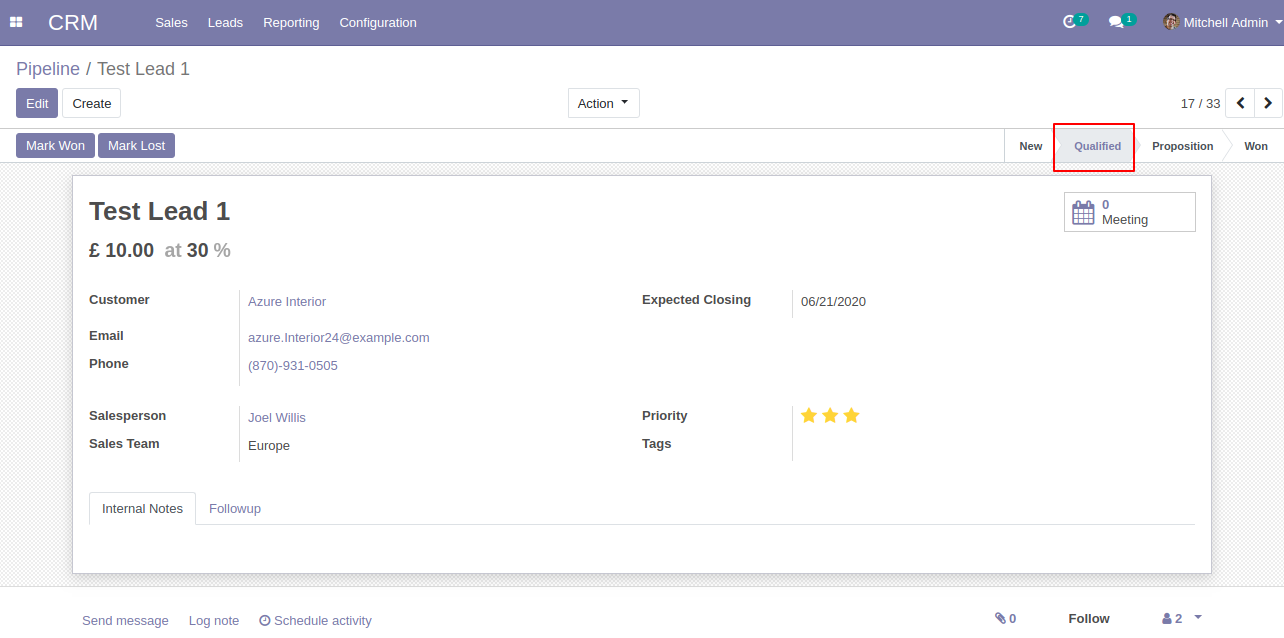Go back to Pipeline breadcrumb
The image size is (1284, 638).
(x=48, y=69)
